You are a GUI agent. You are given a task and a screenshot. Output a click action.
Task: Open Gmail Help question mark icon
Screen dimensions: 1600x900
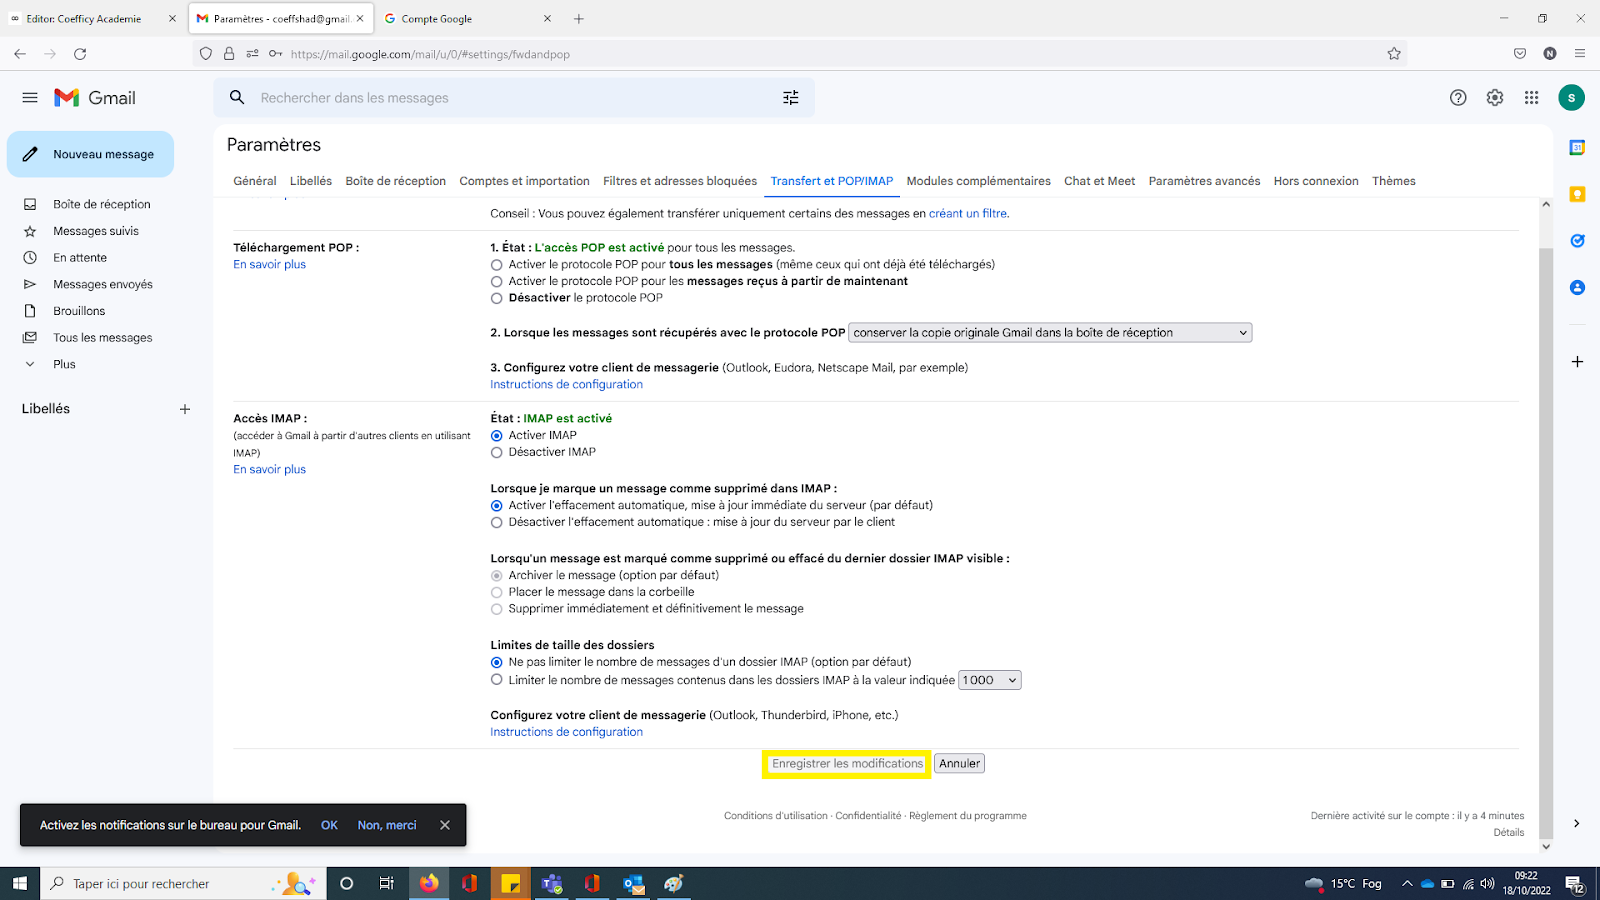tap(1458, 97)
